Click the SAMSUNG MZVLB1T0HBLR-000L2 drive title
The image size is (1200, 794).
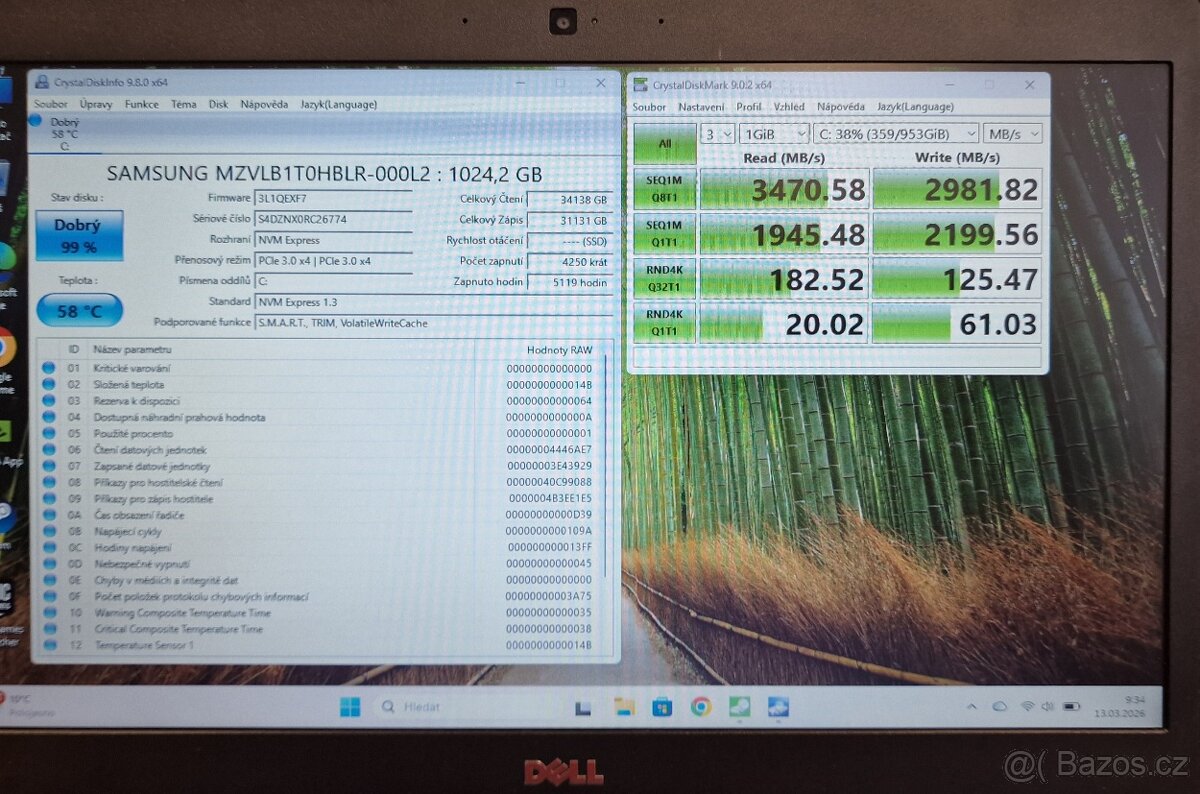click(325, 172)
